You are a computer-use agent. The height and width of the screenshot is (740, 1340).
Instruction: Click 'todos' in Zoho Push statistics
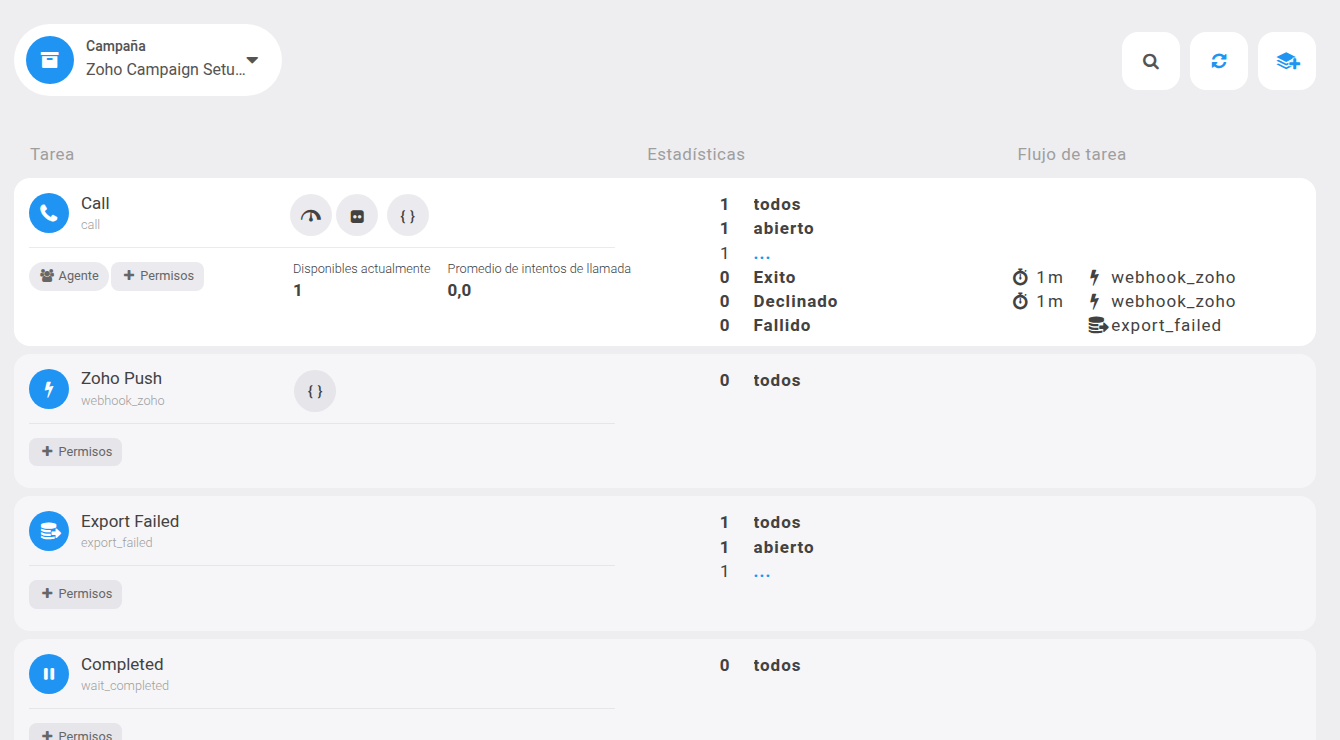point(777,381)
